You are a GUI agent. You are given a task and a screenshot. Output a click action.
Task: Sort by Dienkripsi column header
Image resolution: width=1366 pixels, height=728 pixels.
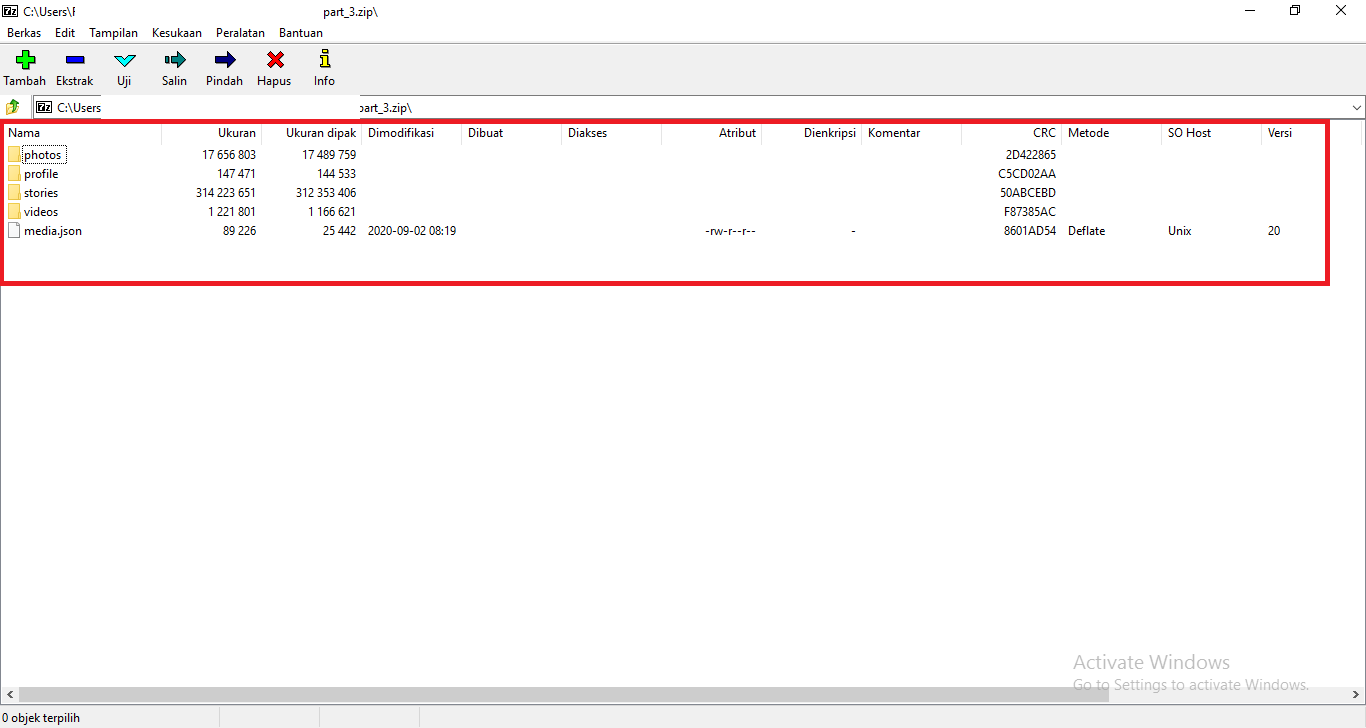point(812,133)
